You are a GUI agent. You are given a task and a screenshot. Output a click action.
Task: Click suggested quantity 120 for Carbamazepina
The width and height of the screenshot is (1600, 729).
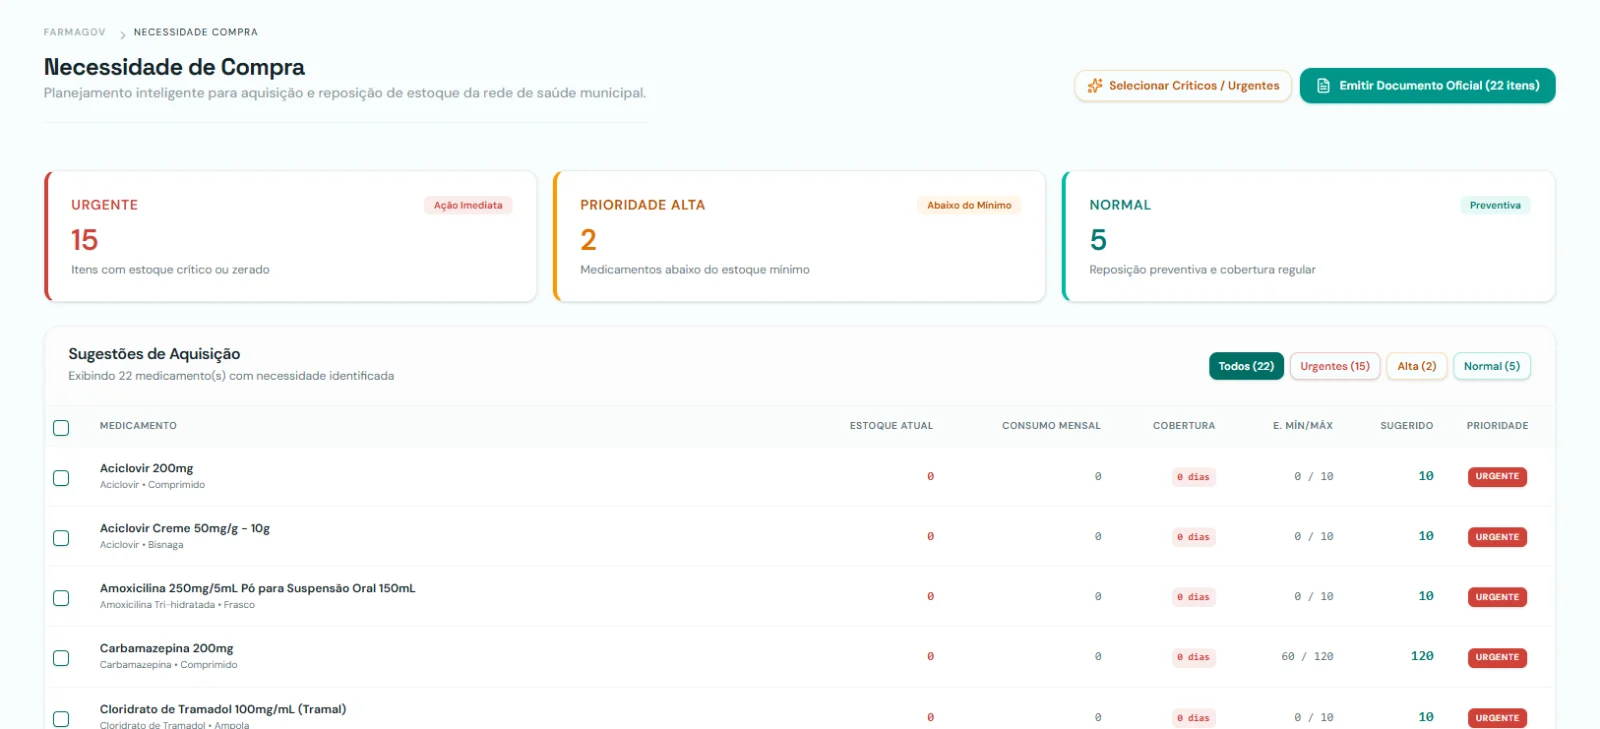click(x=1422, y=656)
